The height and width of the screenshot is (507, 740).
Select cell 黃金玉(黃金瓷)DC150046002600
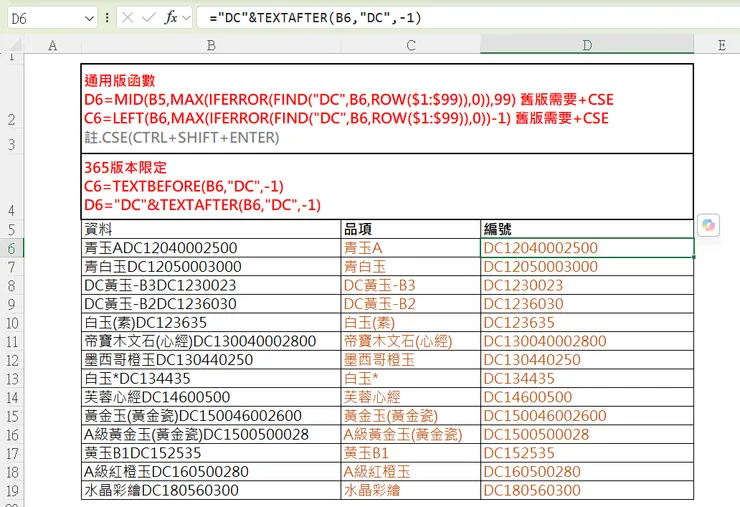tap(211, 416)
